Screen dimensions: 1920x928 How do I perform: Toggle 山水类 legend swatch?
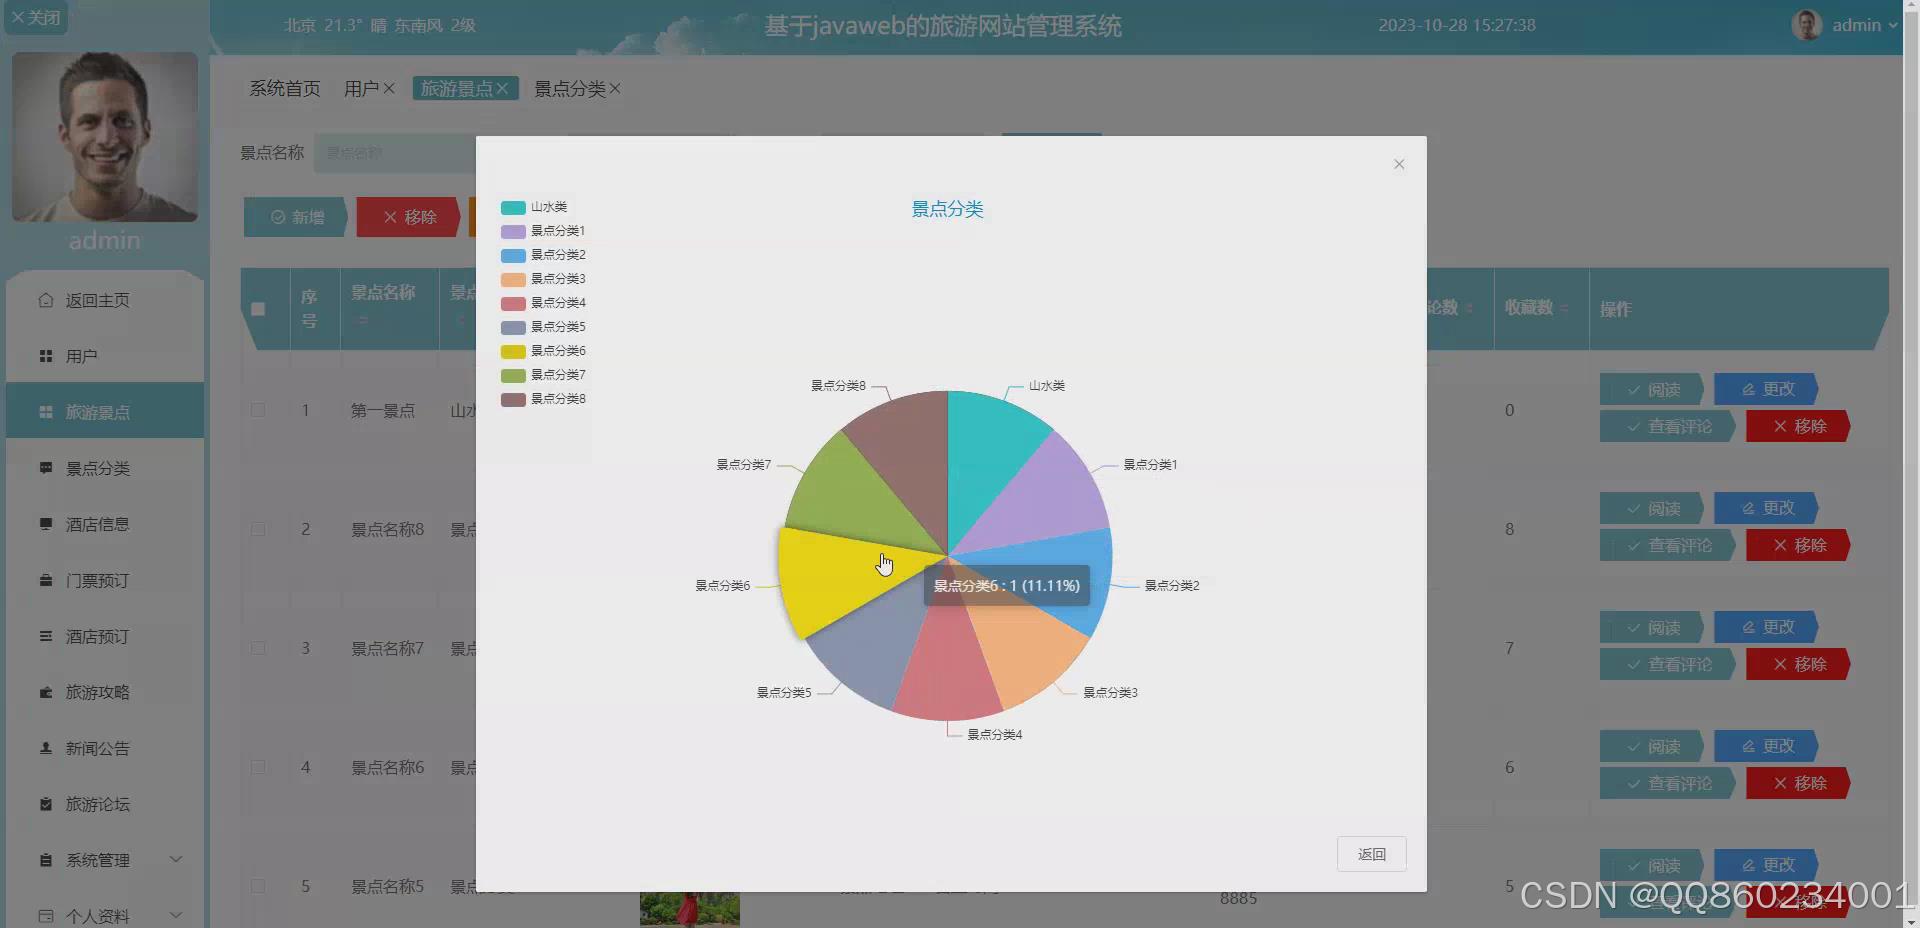coord(513,207)
